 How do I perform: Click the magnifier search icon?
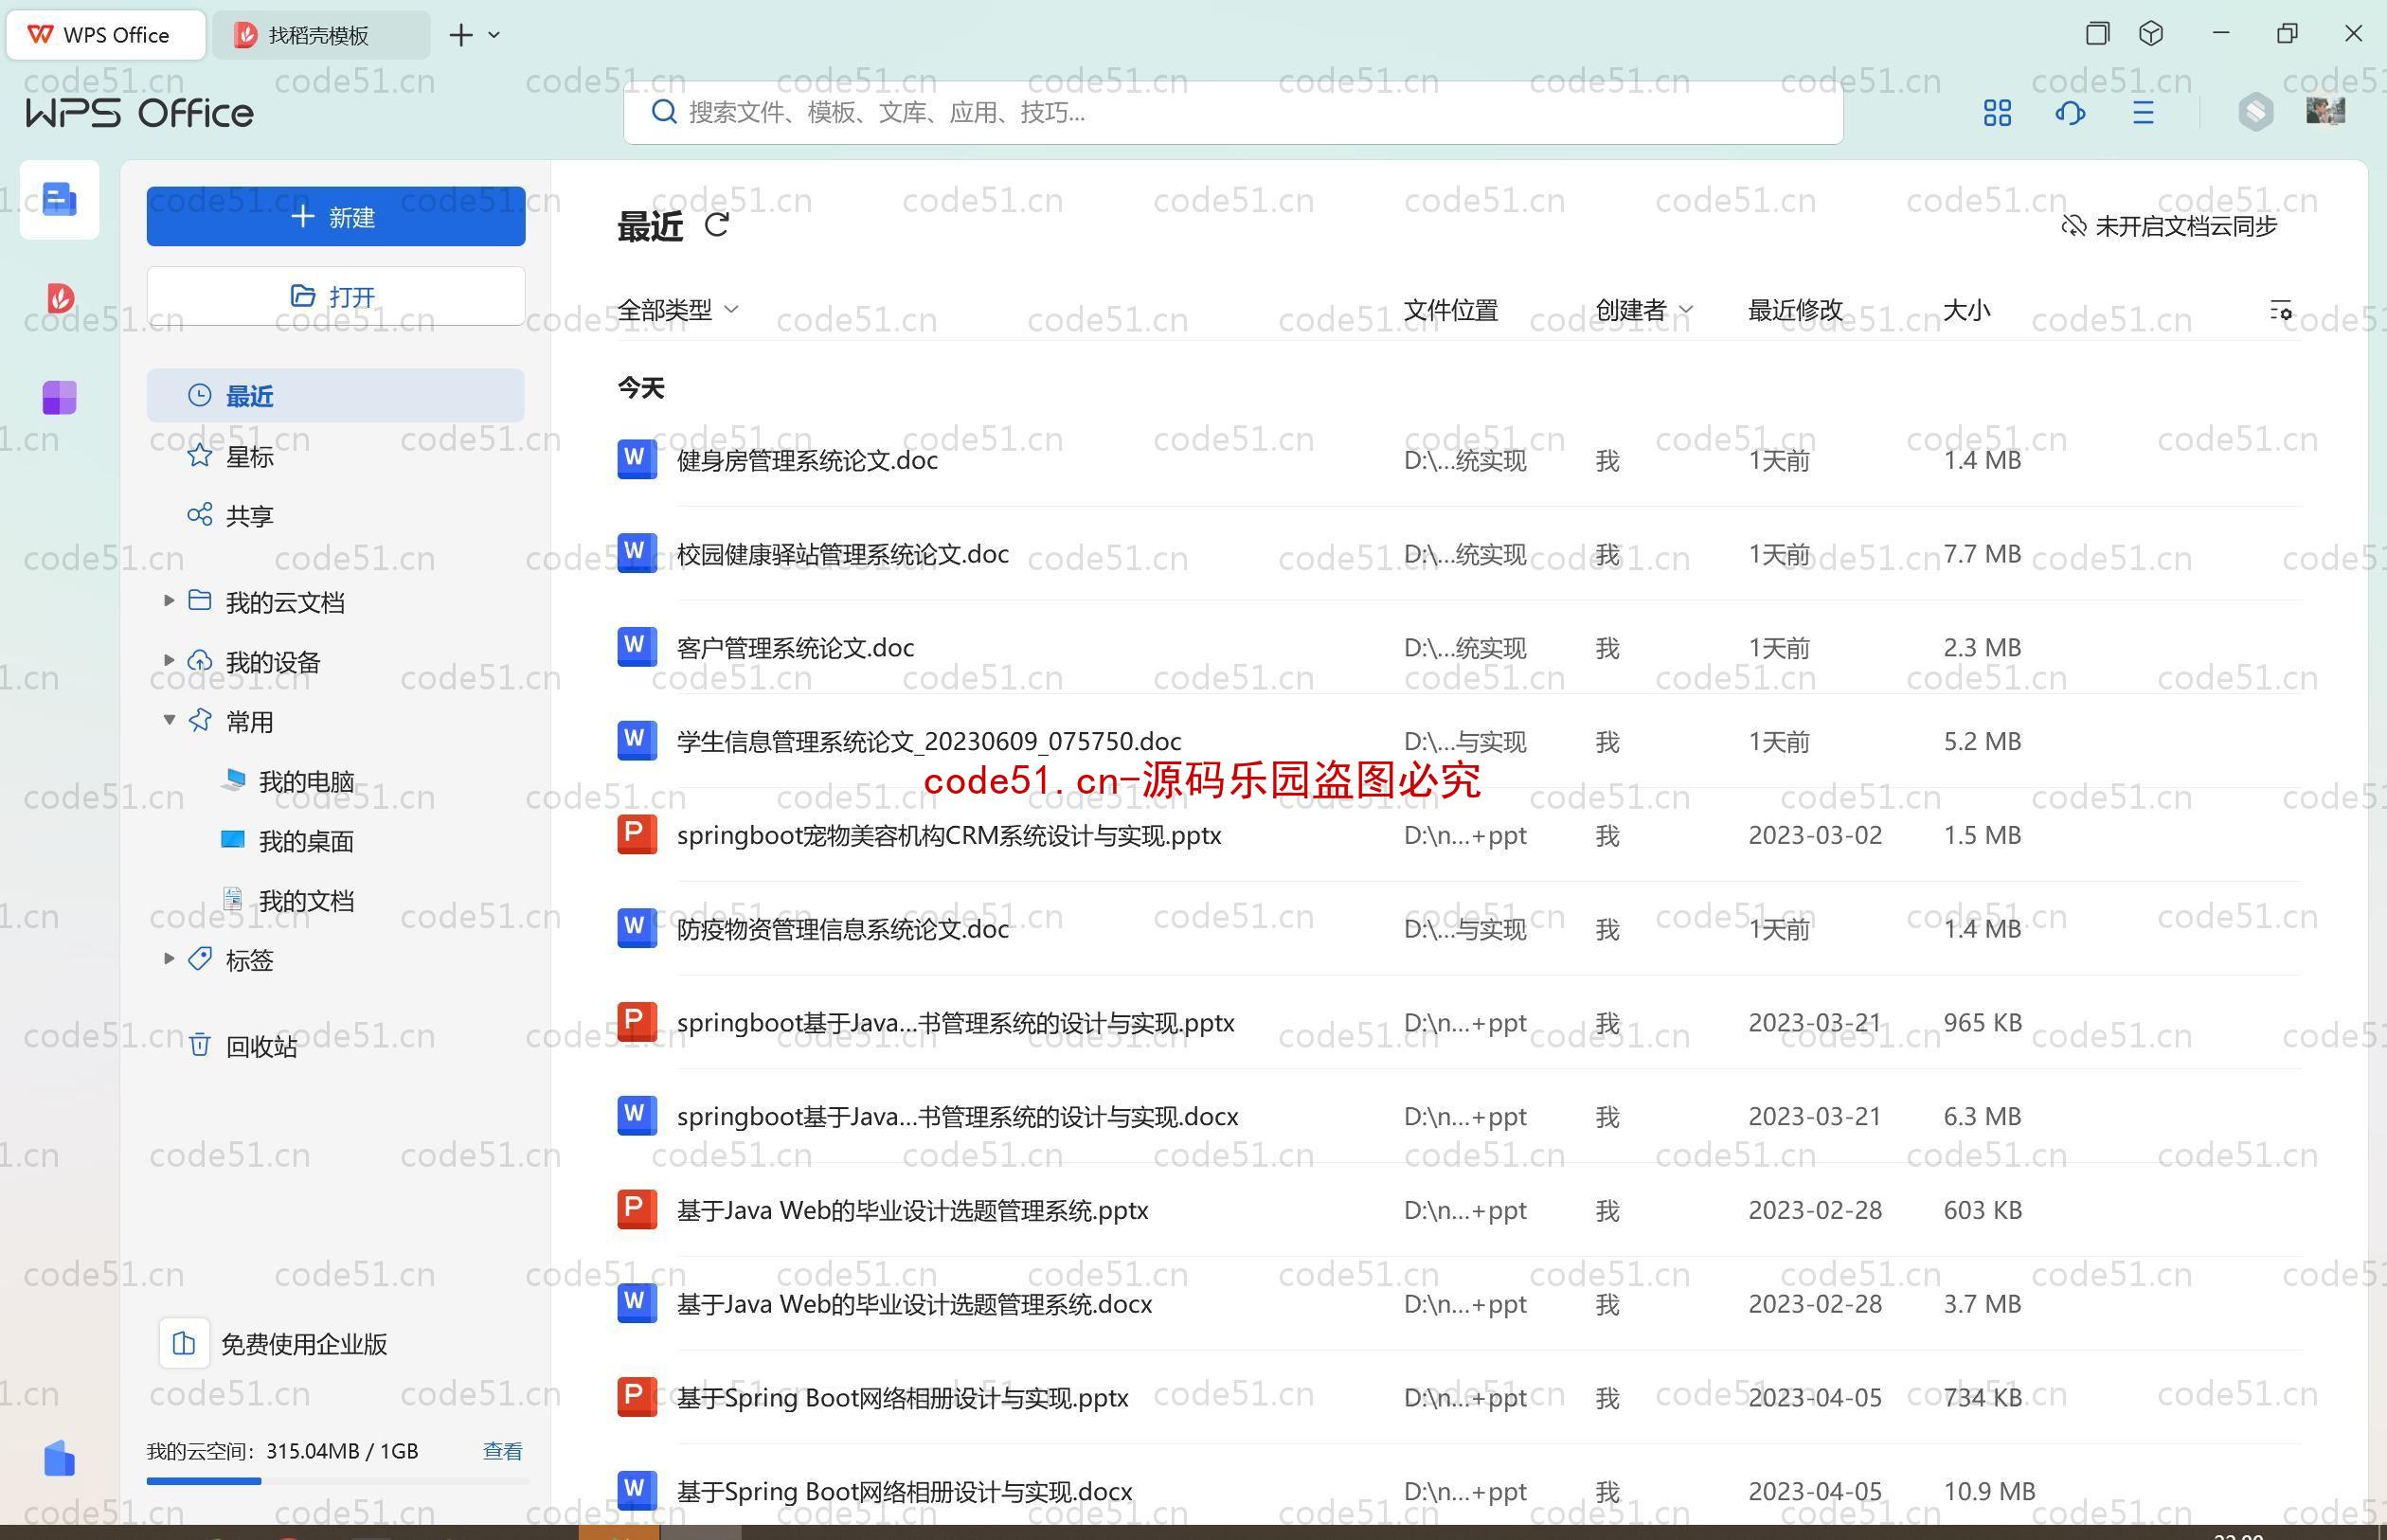click(664, 112)
